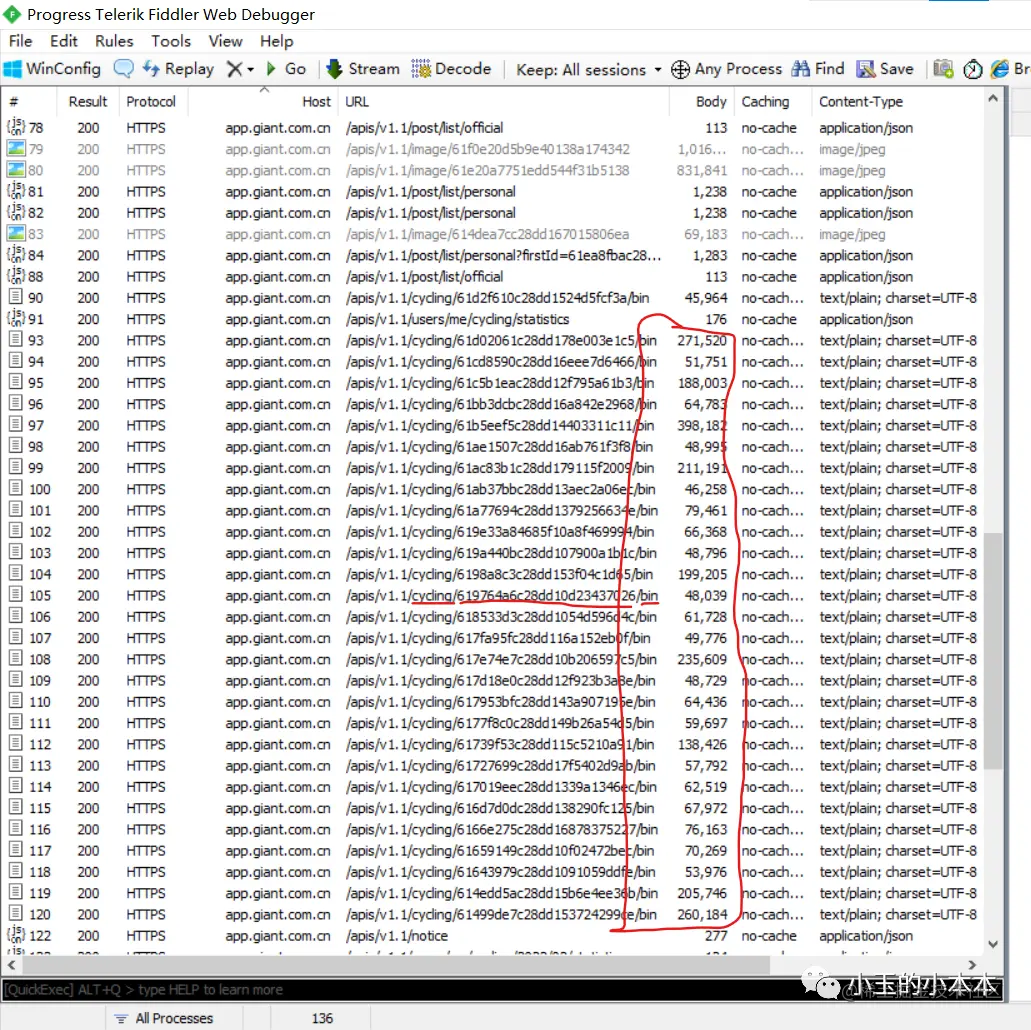
Task: Select session 81 JSON icon
Action: point(16,191)
